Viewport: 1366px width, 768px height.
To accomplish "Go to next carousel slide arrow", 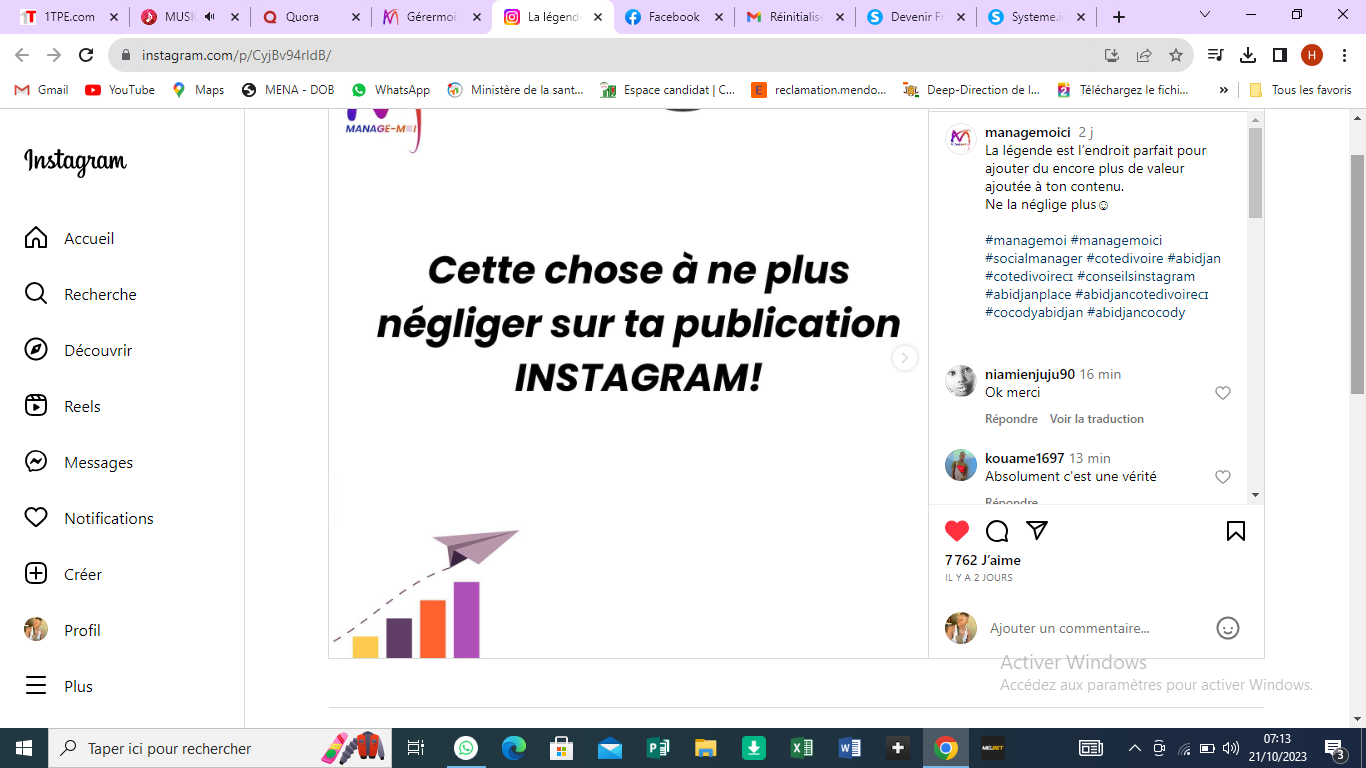I will point(905,358).
